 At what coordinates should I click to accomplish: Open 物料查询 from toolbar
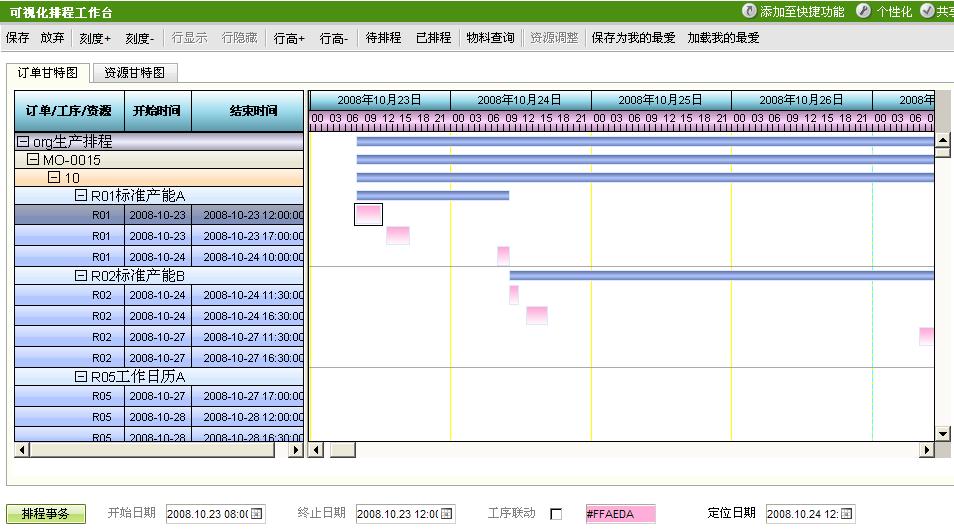[490, 38]
